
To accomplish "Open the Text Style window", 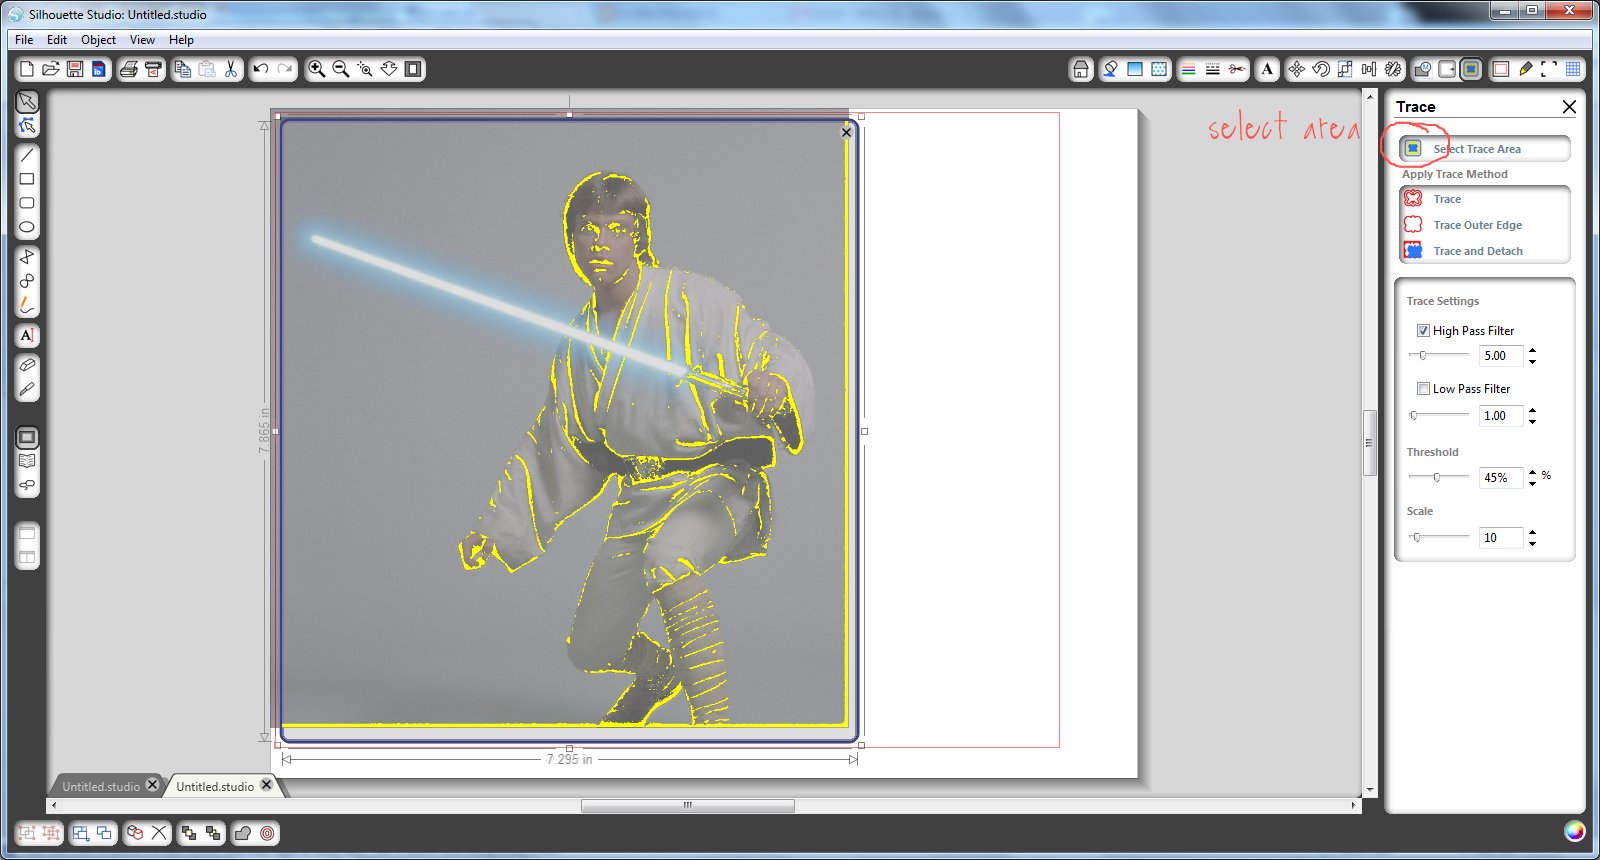I will click(1267, 69).
